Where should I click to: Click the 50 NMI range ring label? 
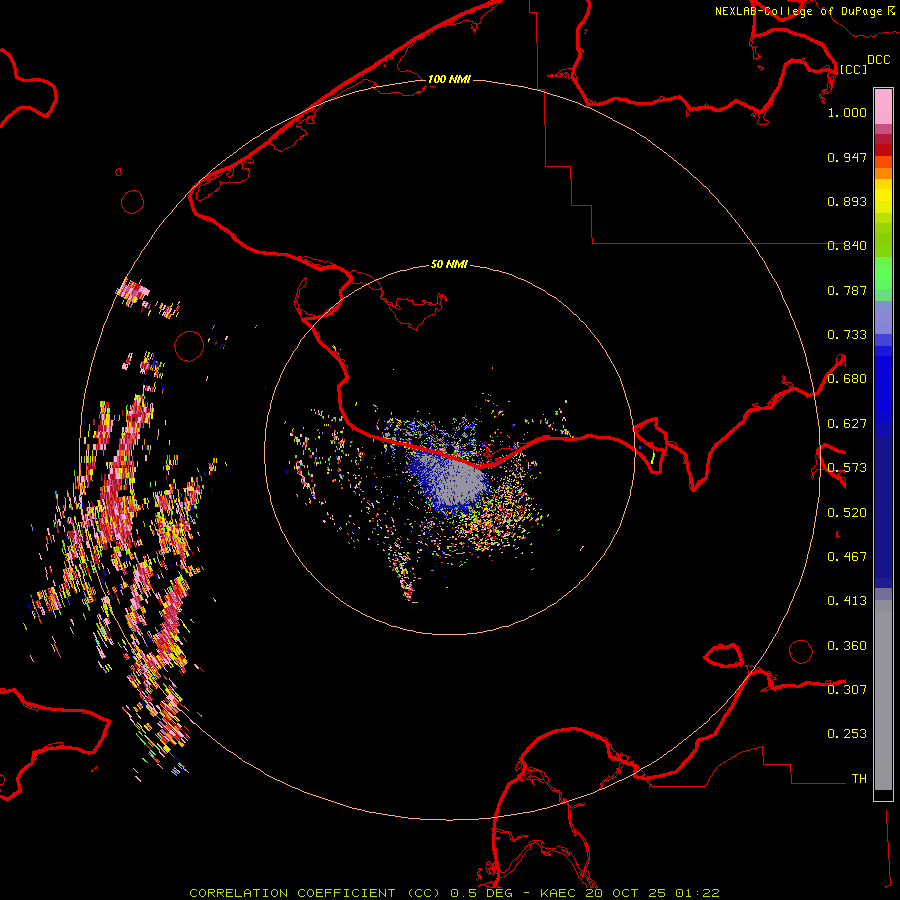tap(449, 264)
